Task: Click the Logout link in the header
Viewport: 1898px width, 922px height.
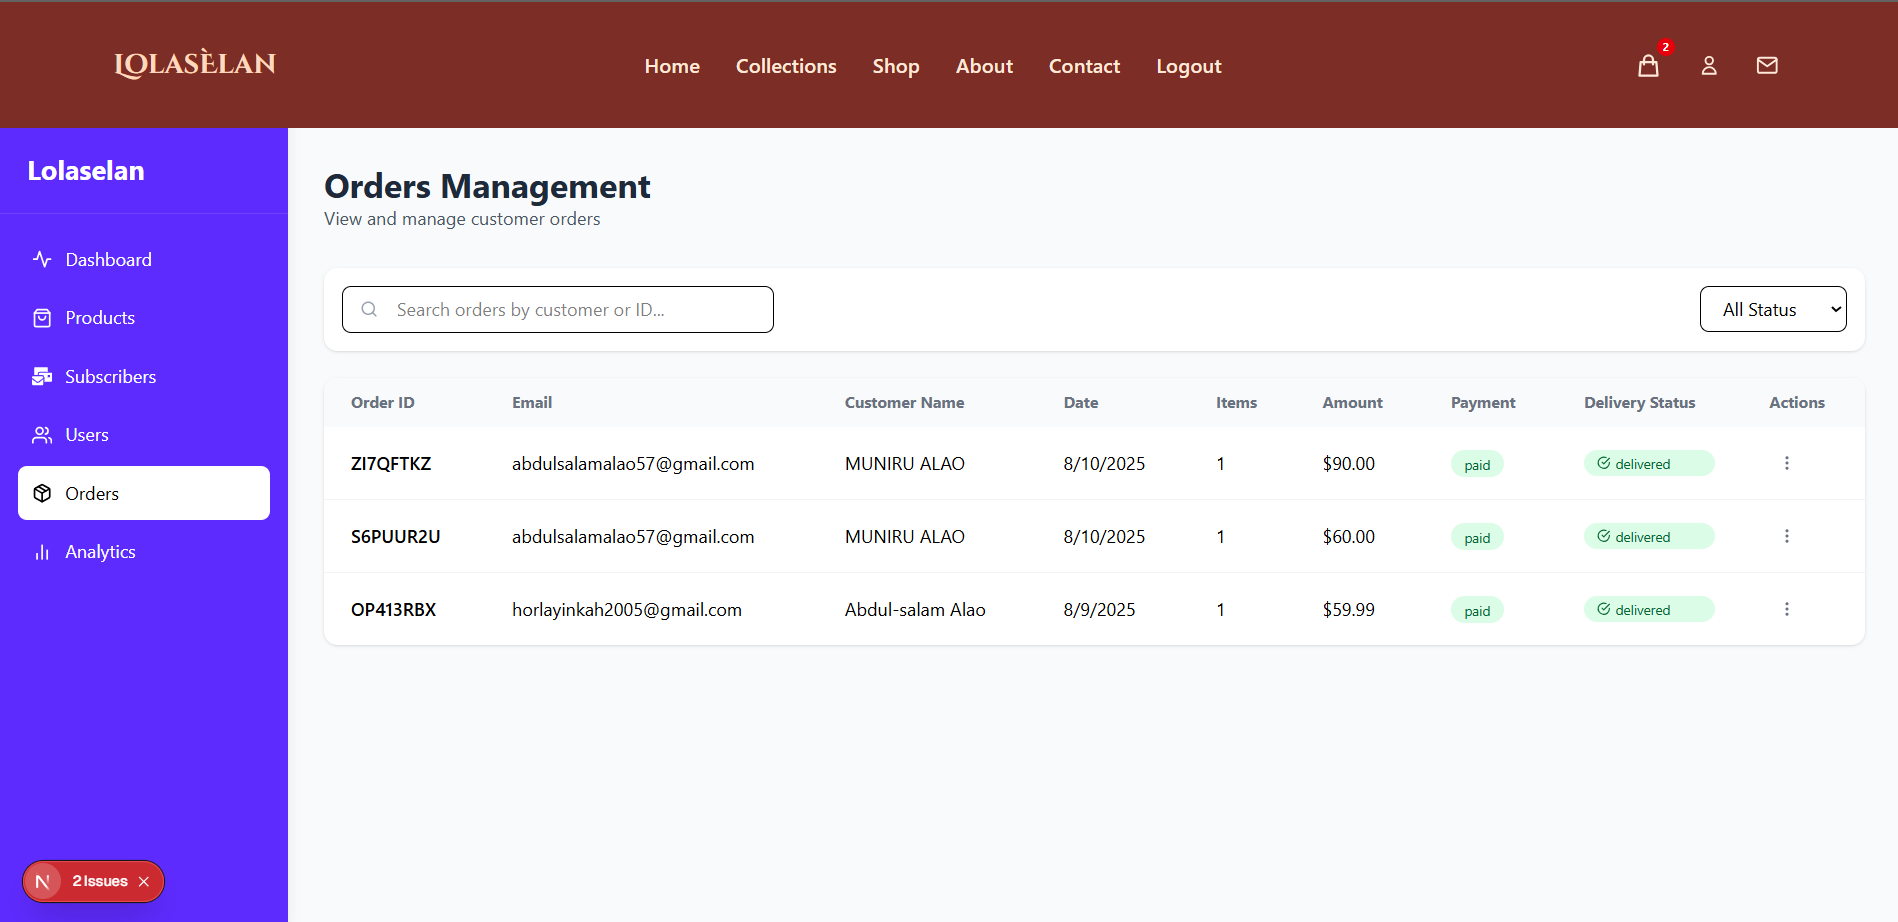Action: (1188, 66)
